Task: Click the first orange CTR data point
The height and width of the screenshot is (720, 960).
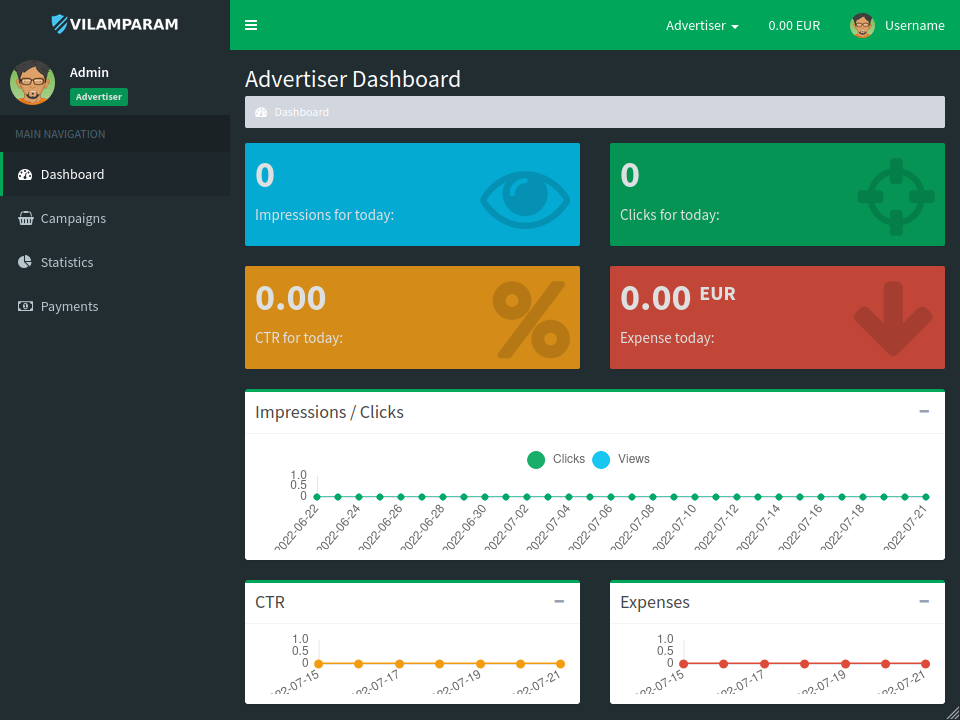Action: tap(318, 664)
